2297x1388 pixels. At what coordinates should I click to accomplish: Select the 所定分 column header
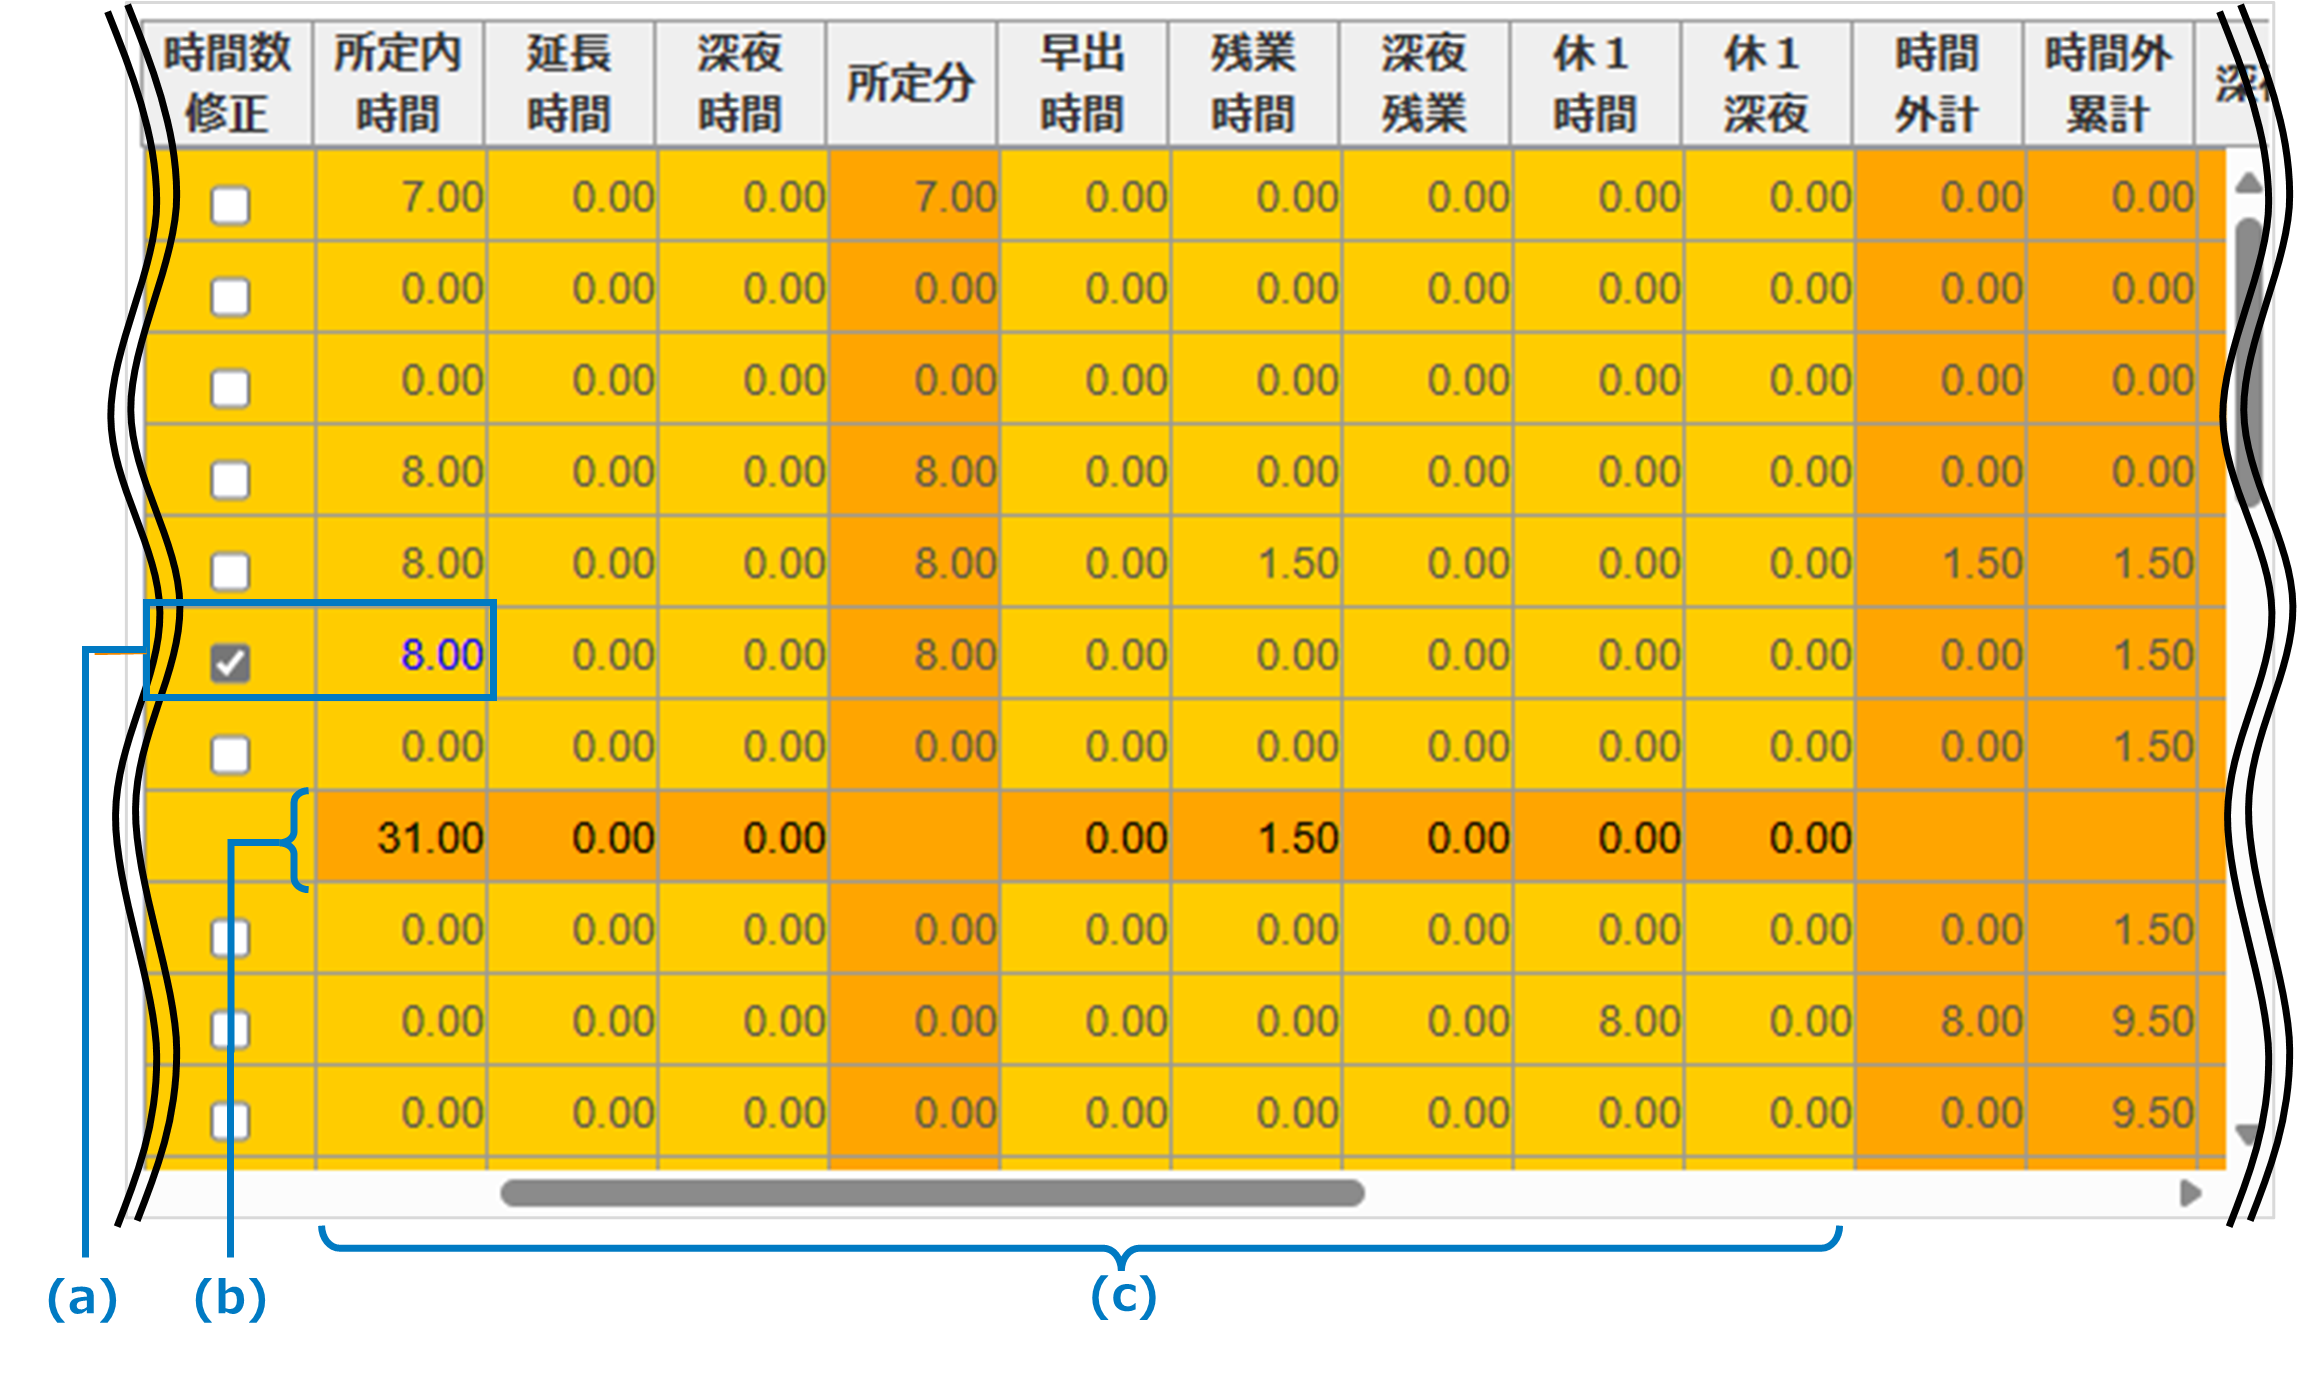point(911,83)
